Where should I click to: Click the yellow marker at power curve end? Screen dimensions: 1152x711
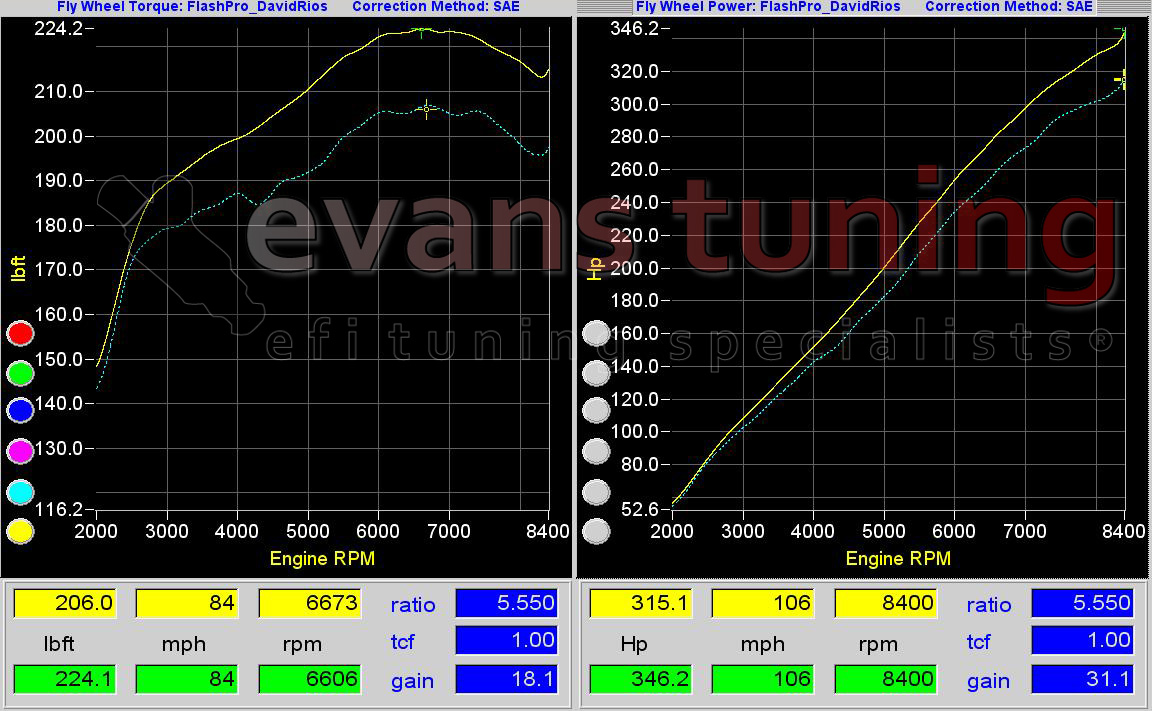tap(1122, 79)
